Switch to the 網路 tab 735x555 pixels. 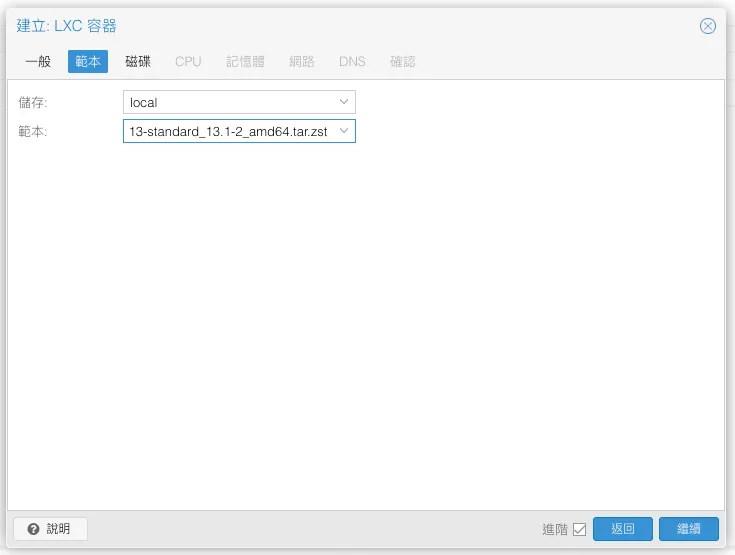click(x=302, y=61)
